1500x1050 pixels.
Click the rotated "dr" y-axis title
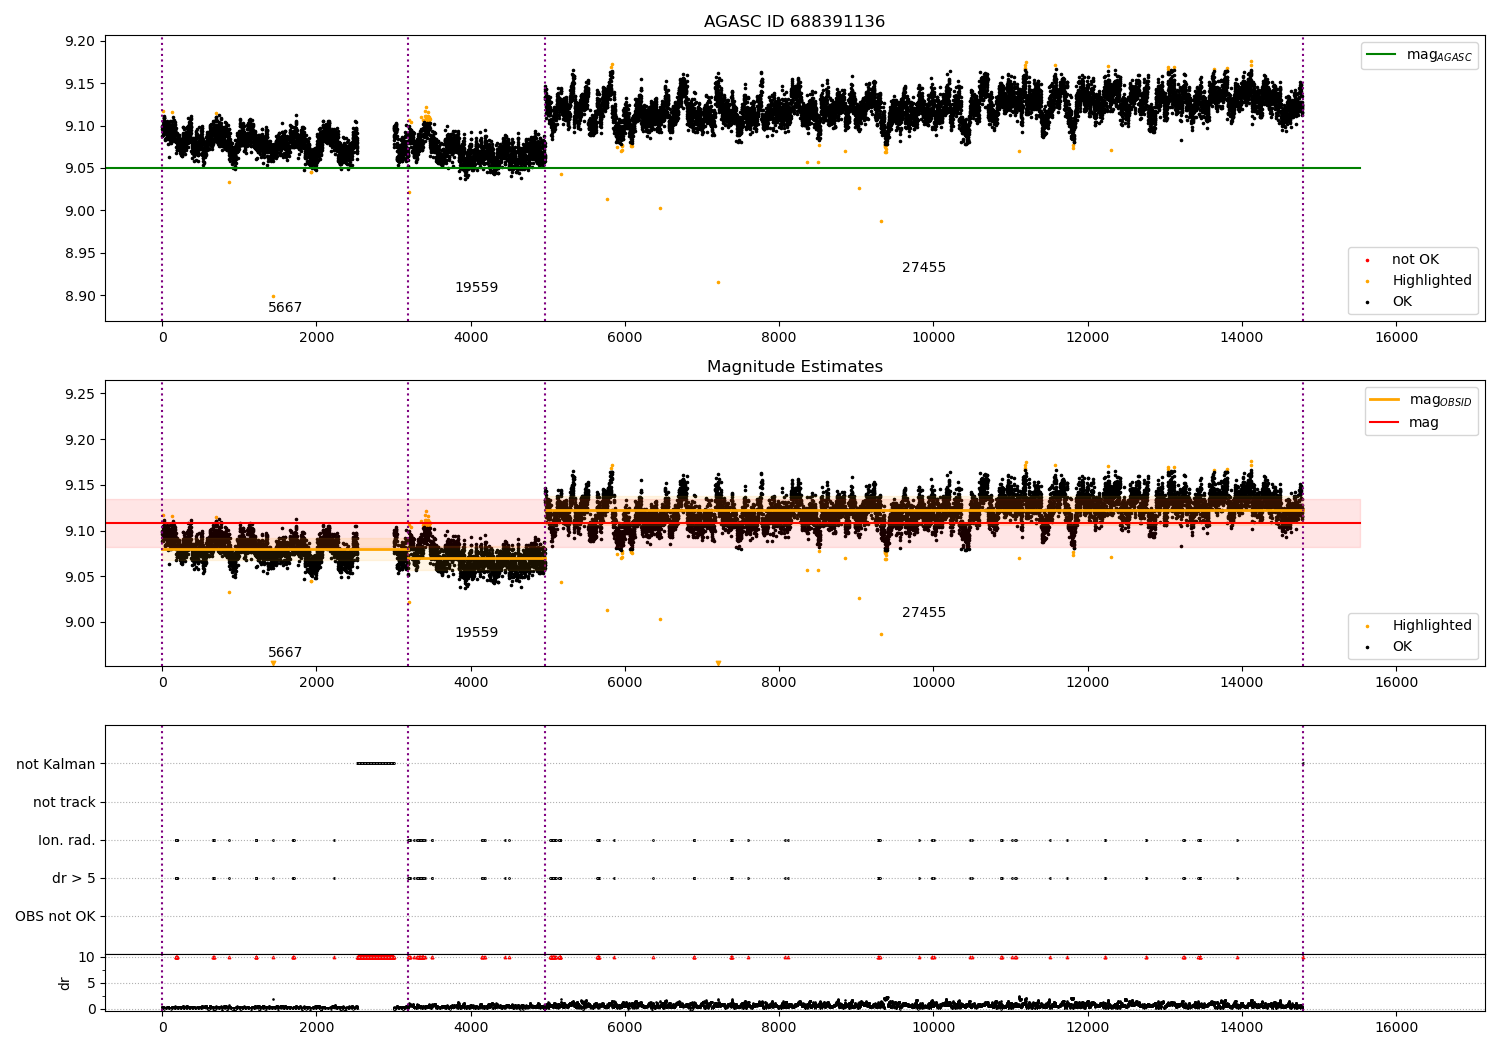(x=65, y=983)
